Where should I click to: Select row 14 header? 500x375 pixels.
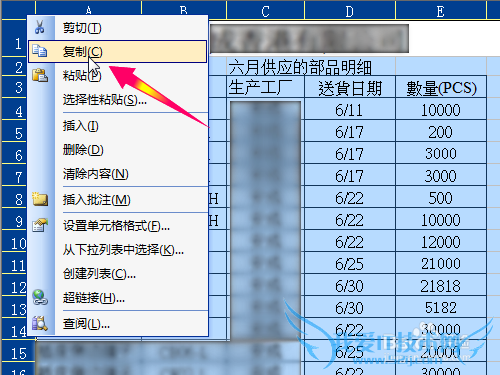14,329
